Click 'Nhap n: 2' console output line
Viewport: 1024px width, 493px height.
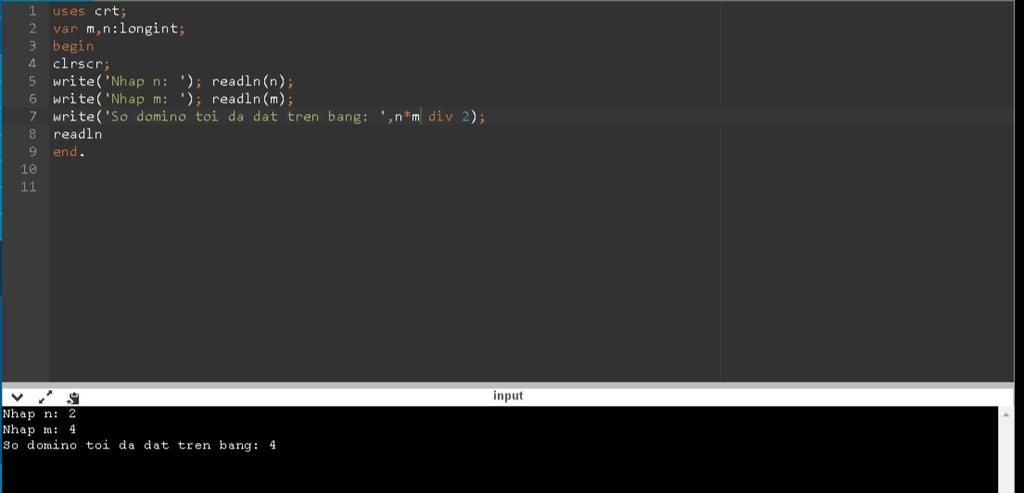pos(39,413)
